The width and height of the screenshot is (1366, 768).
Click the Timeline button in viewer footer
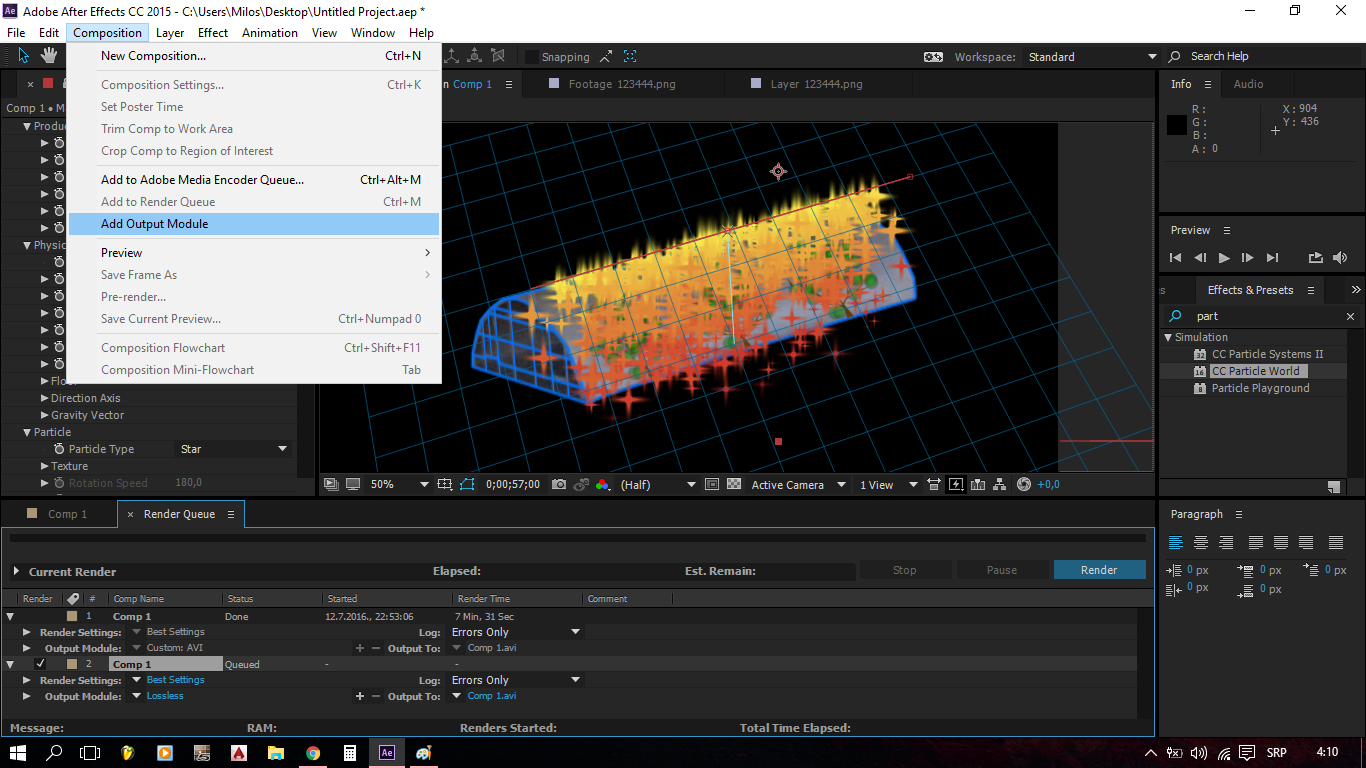coord(978,484)
